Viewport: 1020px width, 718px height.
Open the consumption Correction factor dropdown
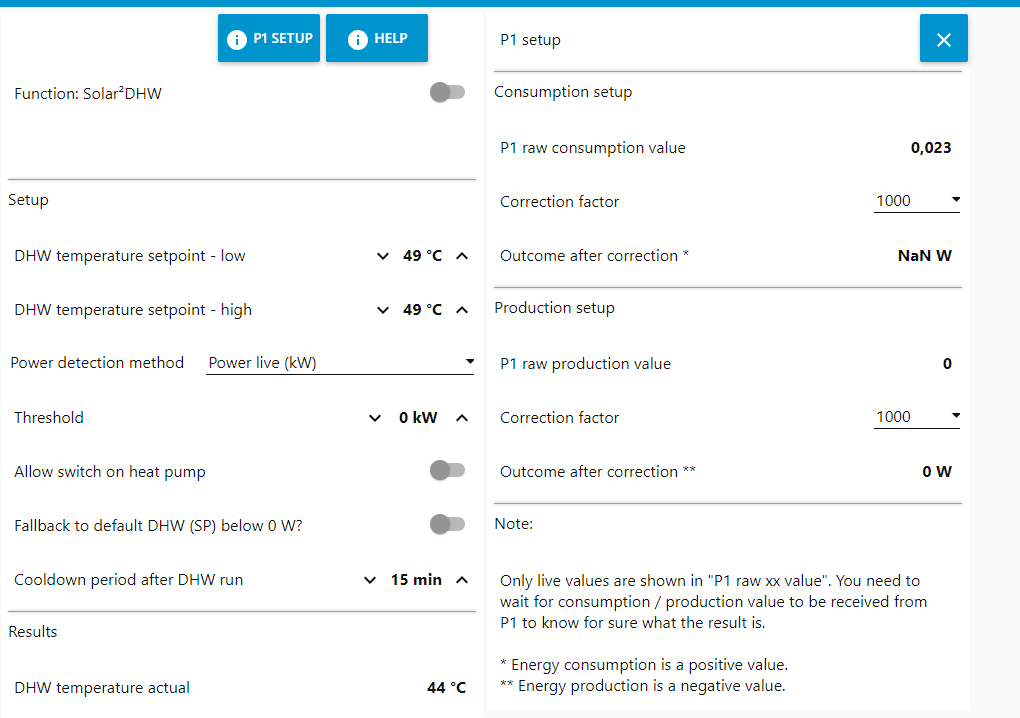click(917, 201)
